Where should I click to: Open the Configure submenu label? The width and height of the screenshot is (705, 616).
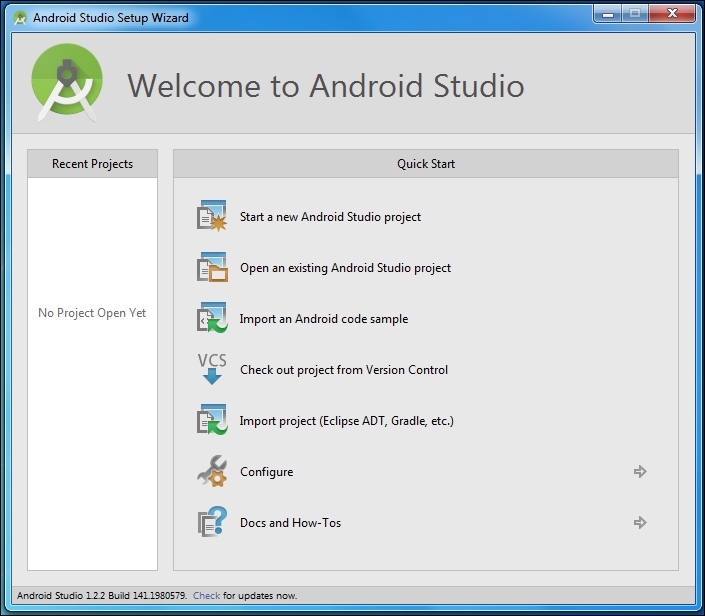(x=267, y=472)
